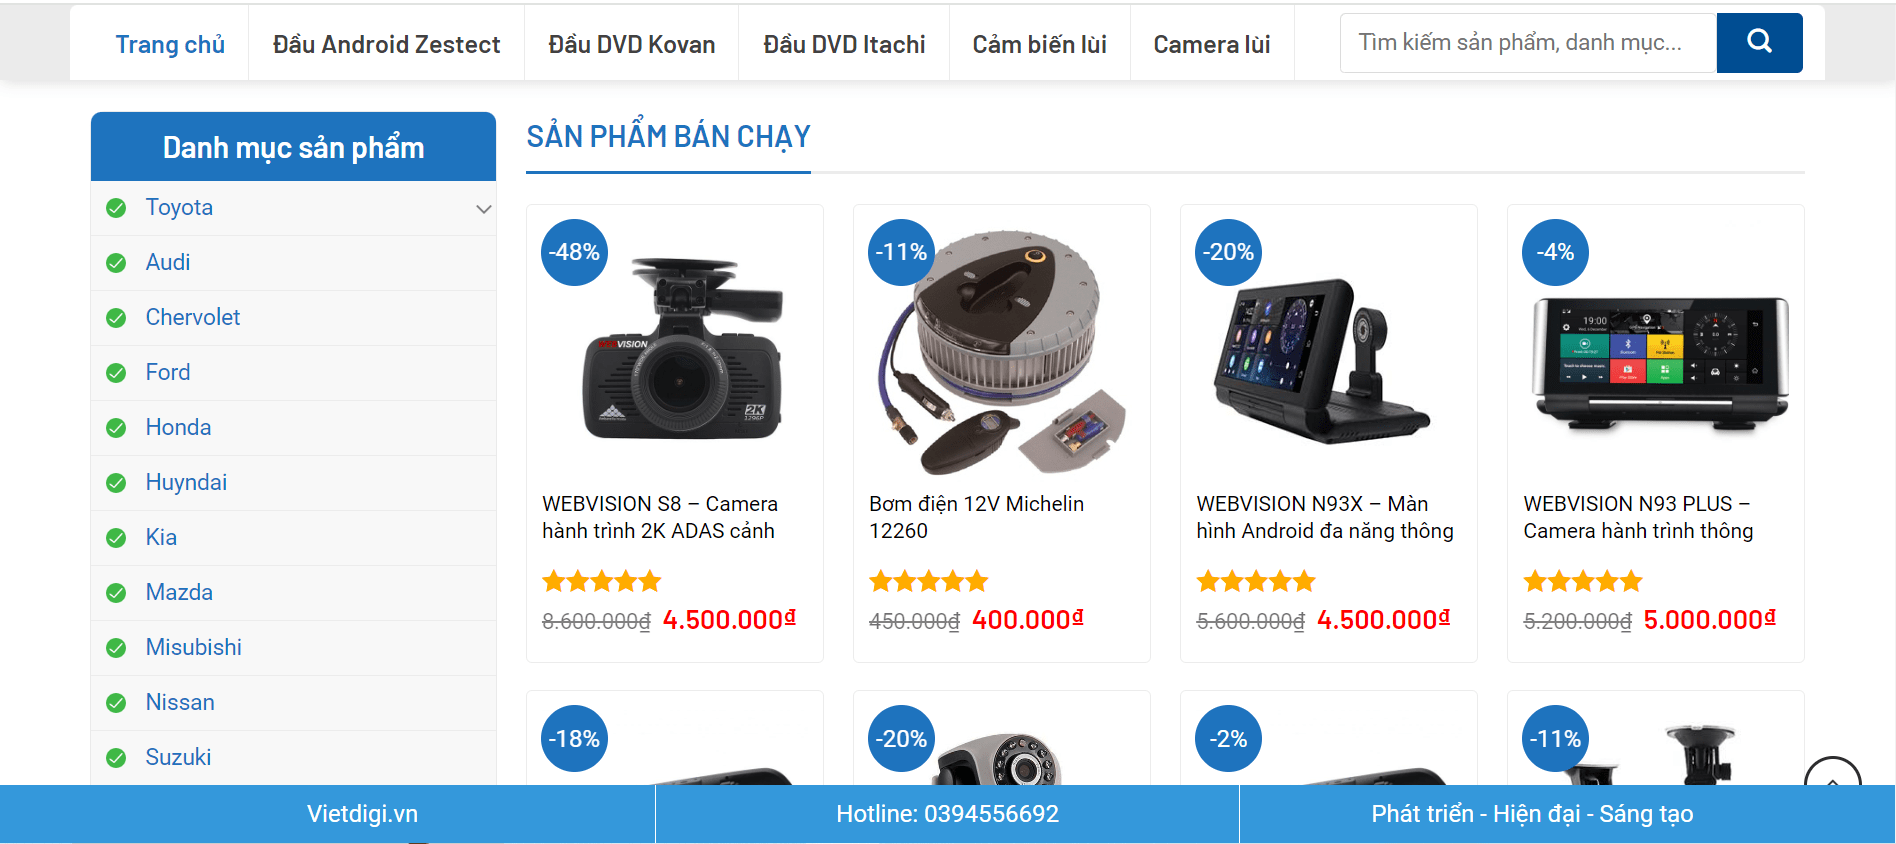Open the Chervolet category link
1896x844 pixels.
tap(193, 317)
